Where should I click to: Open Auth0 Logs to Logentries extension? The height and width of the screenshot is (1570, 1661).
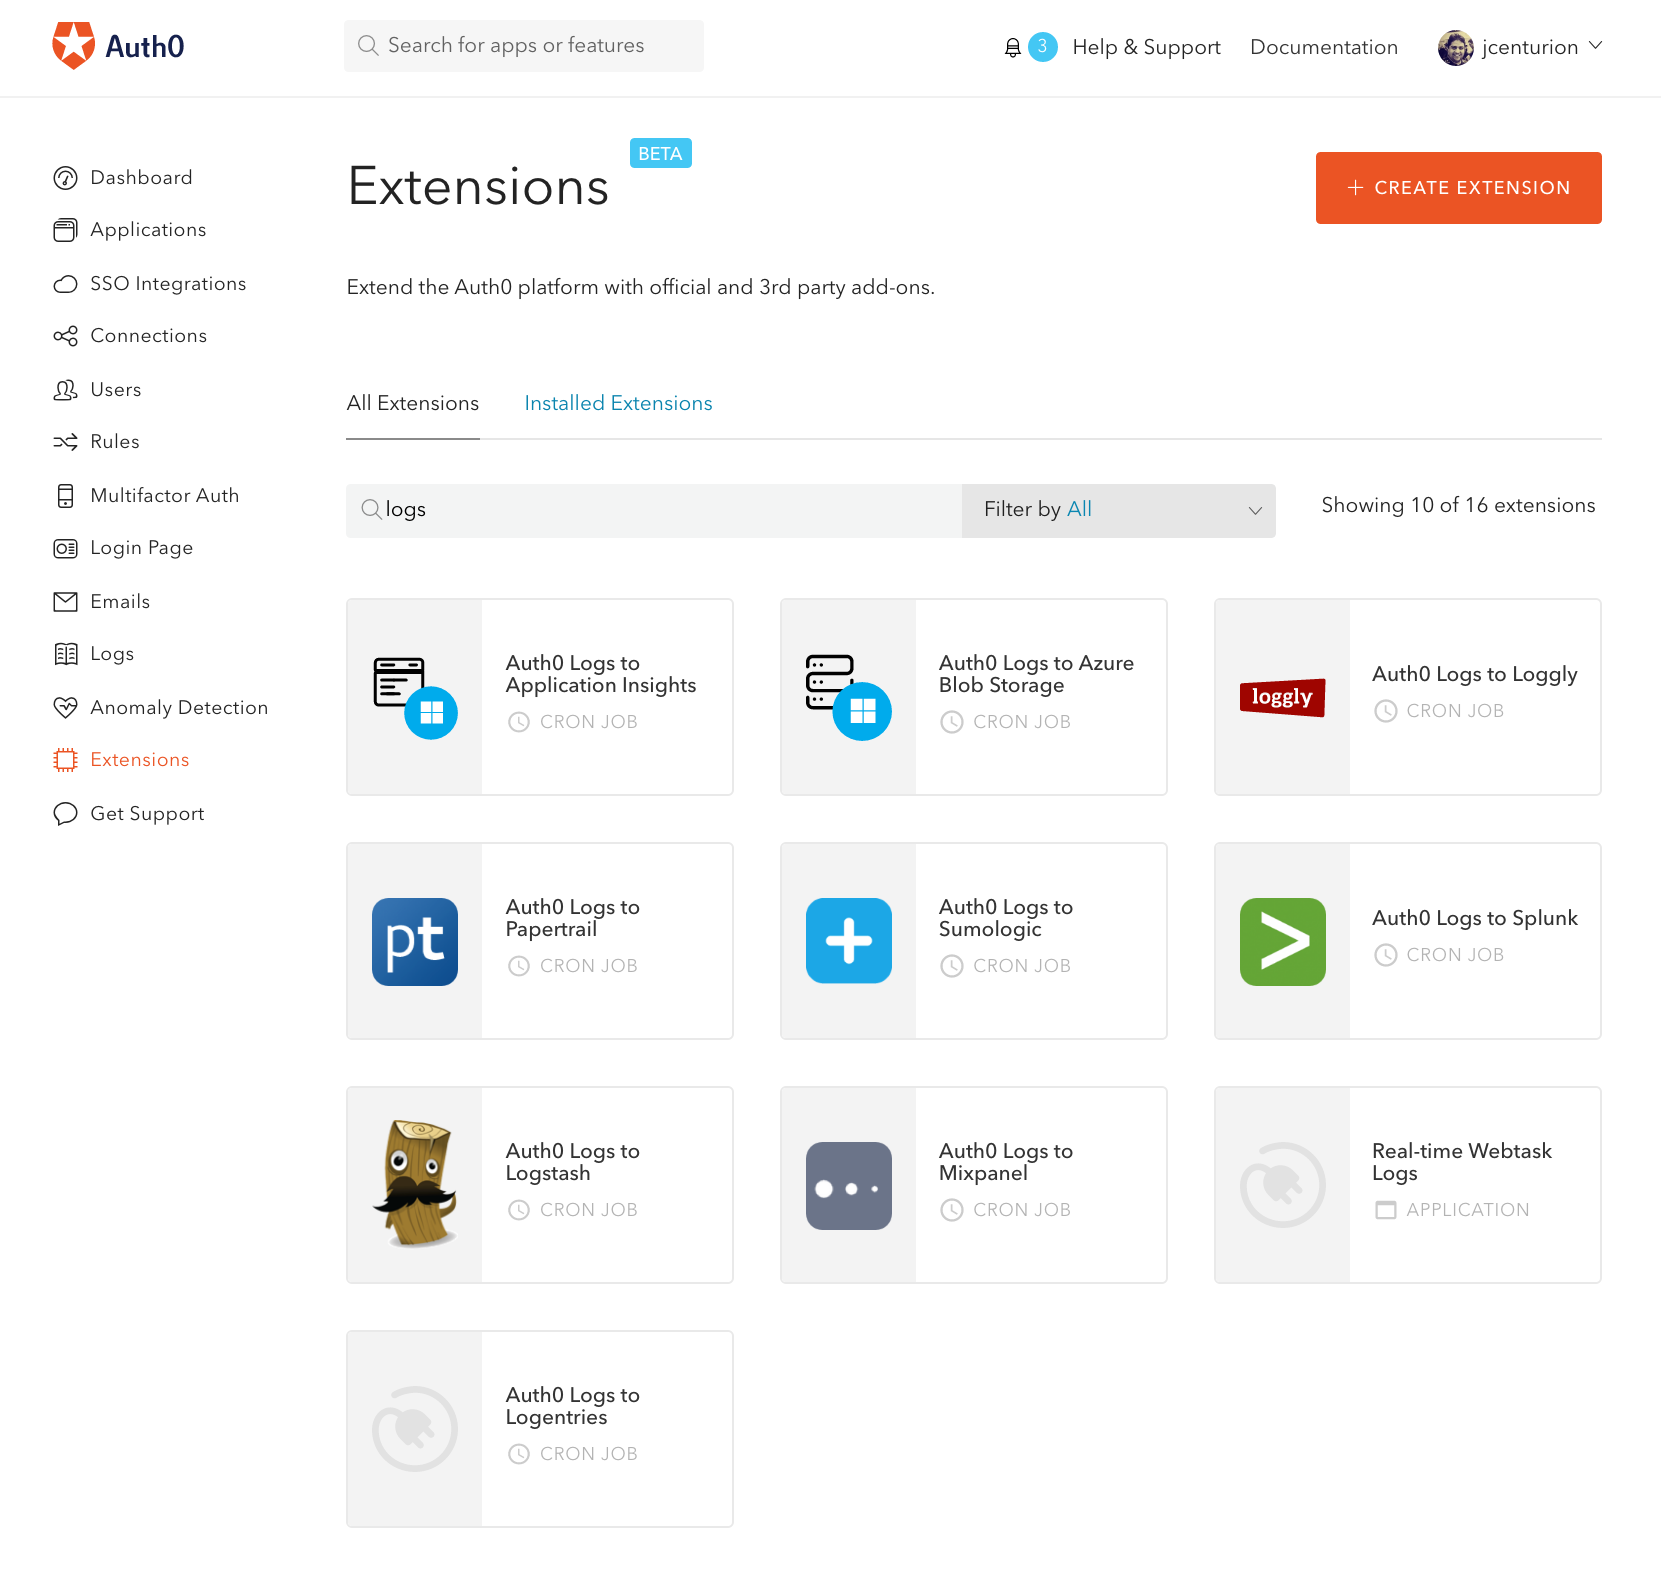(539, 1429)
